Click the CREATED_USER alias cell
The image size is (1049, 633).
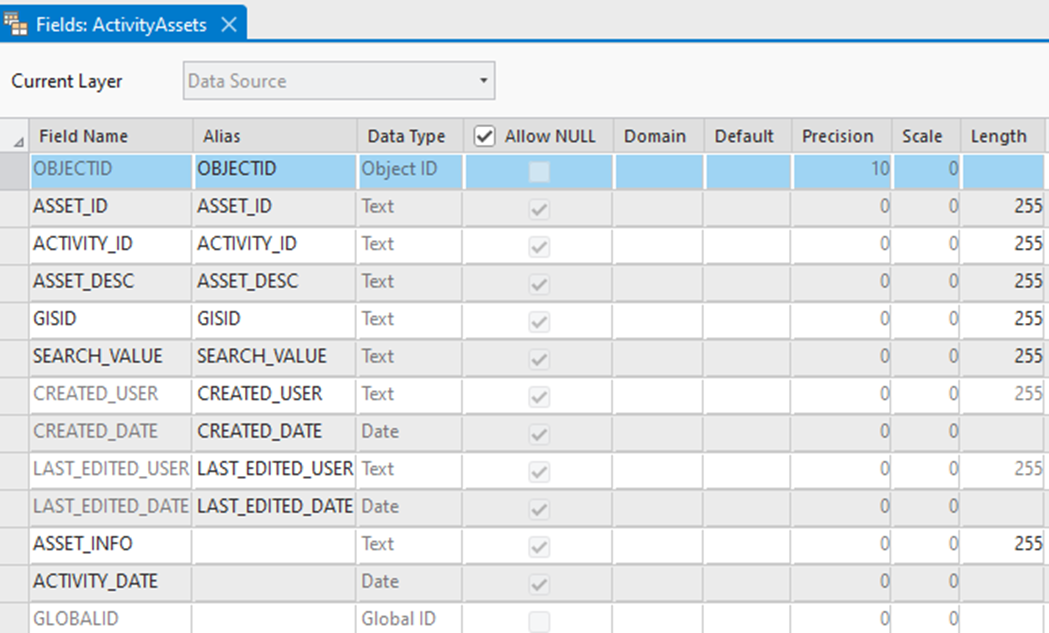click(274, 395)
